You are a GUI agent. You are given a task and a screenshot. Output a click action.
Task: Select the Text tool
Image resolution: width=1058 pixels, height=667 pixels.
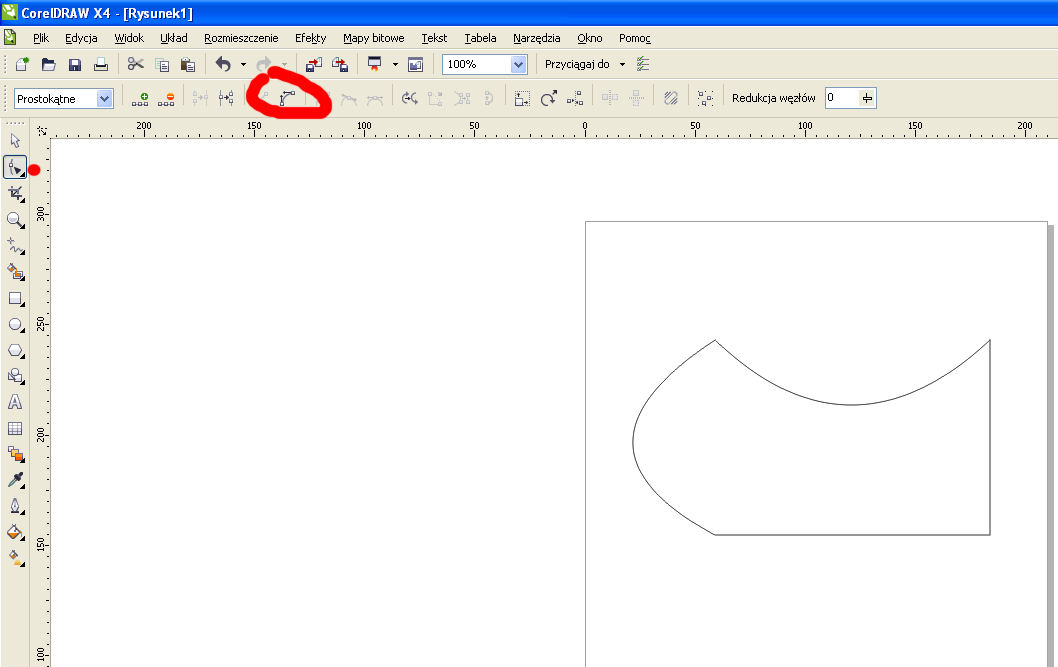[15, 402]
